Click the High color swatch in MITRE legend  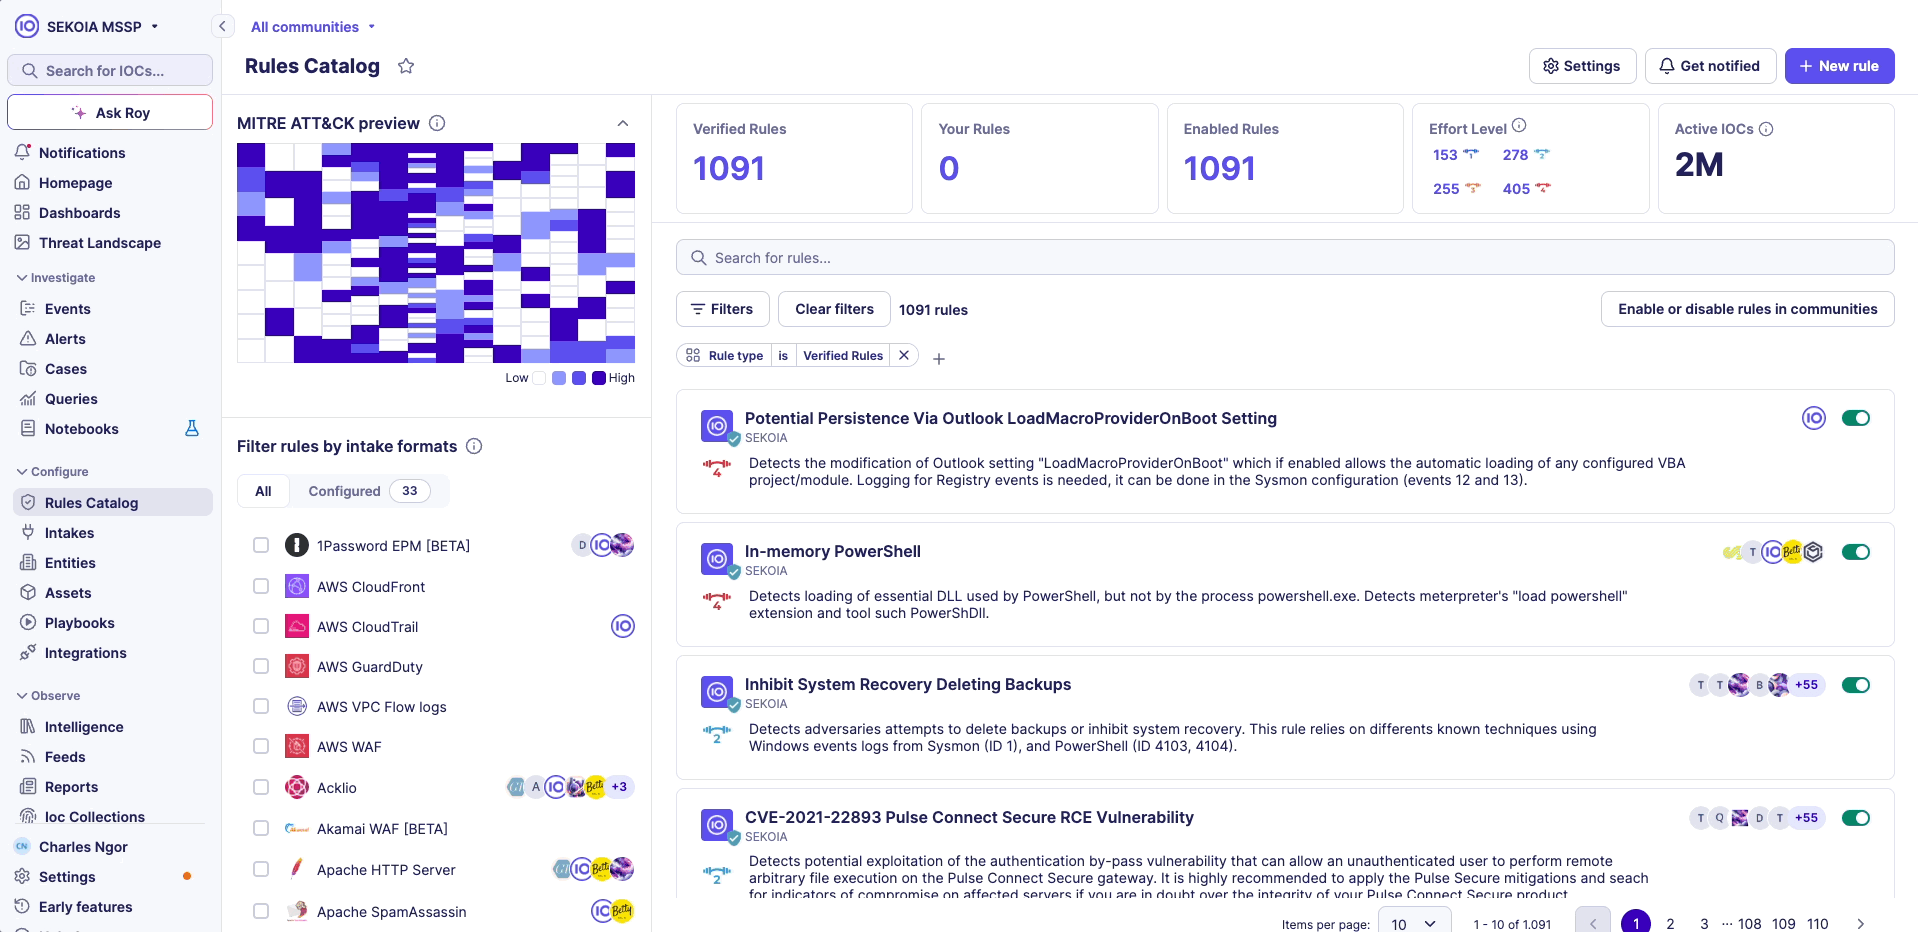[599, 378]
